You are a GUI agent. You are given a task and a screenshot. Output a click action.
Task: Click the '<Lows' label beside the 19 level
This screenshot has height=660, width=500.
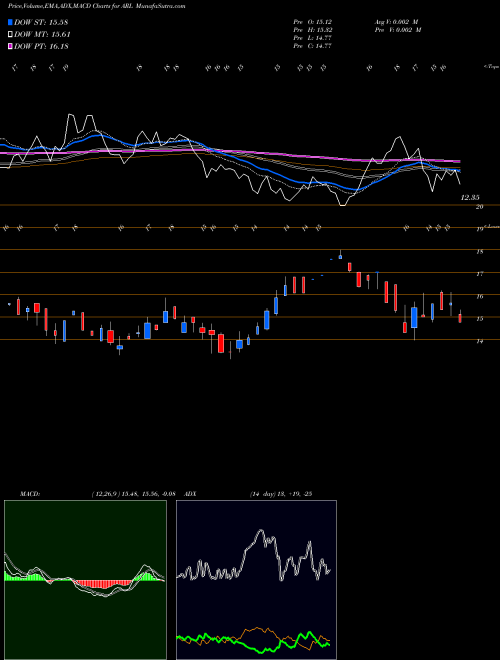pyautogui.click(x=492, y=227)
